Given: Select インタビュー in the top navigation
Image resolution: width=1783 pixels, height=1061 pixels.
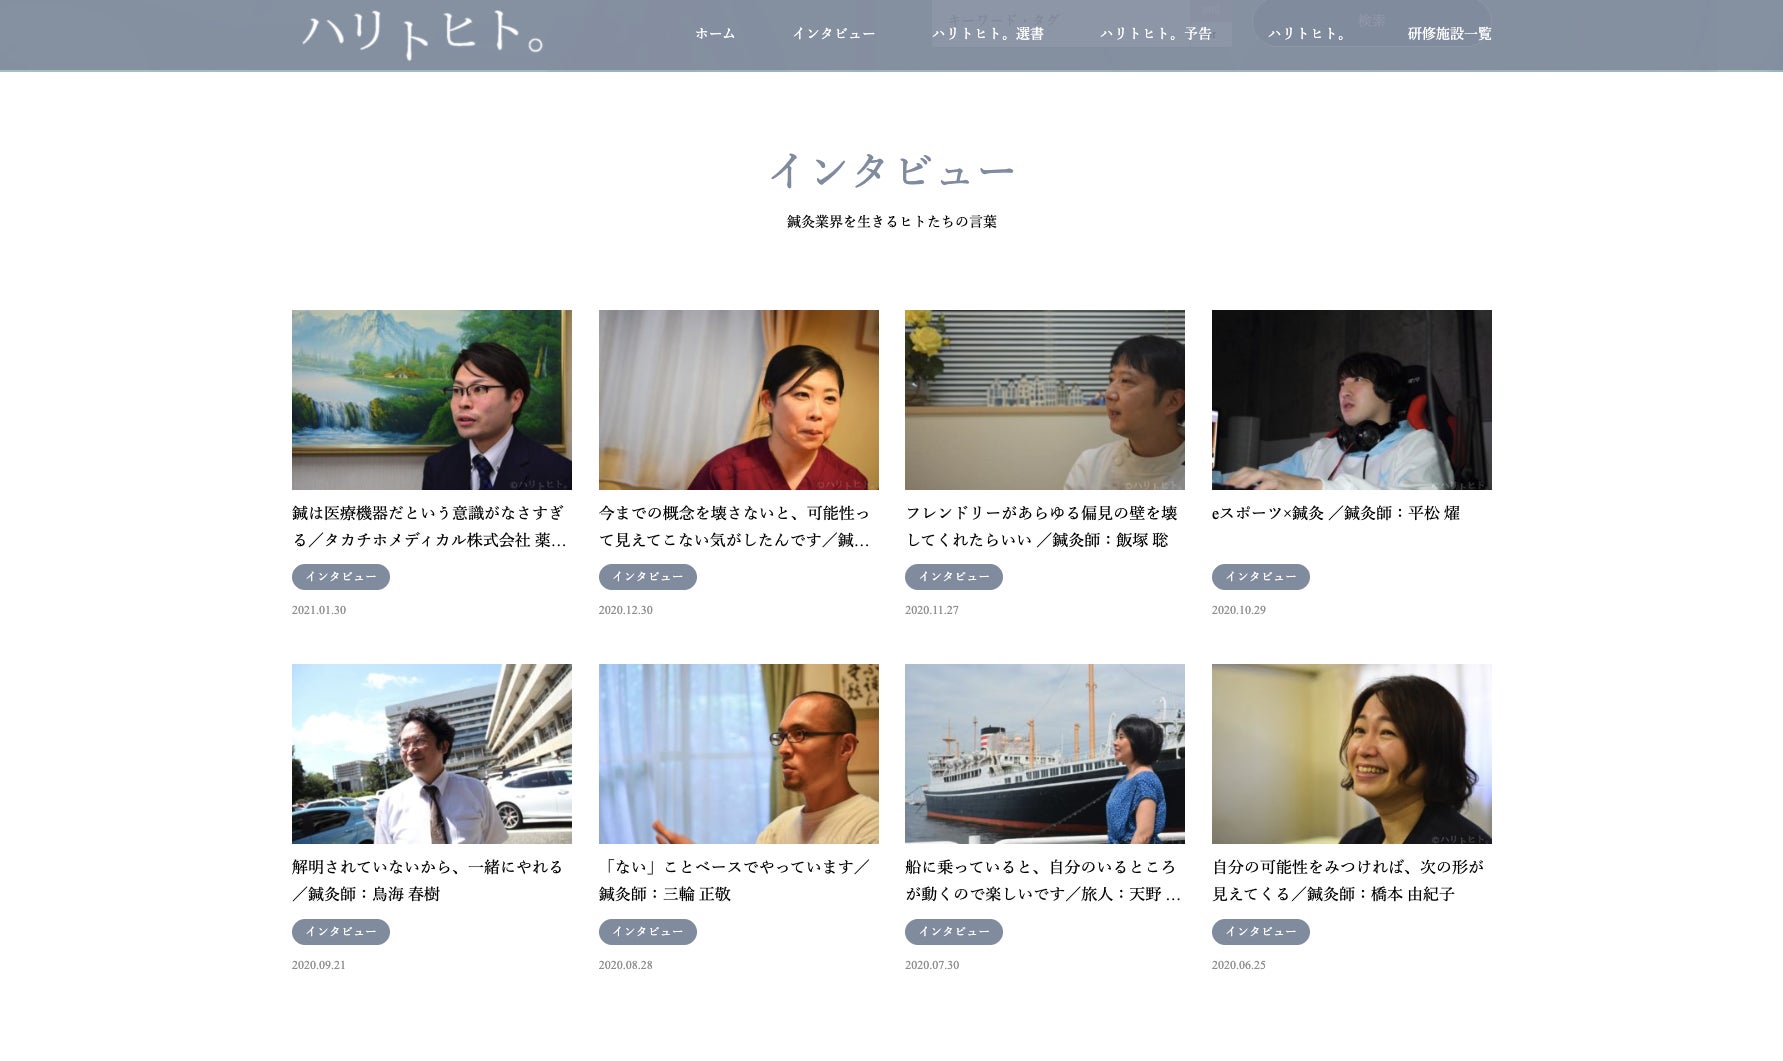Looking at the screenshot, I should (x=833, y=34).
